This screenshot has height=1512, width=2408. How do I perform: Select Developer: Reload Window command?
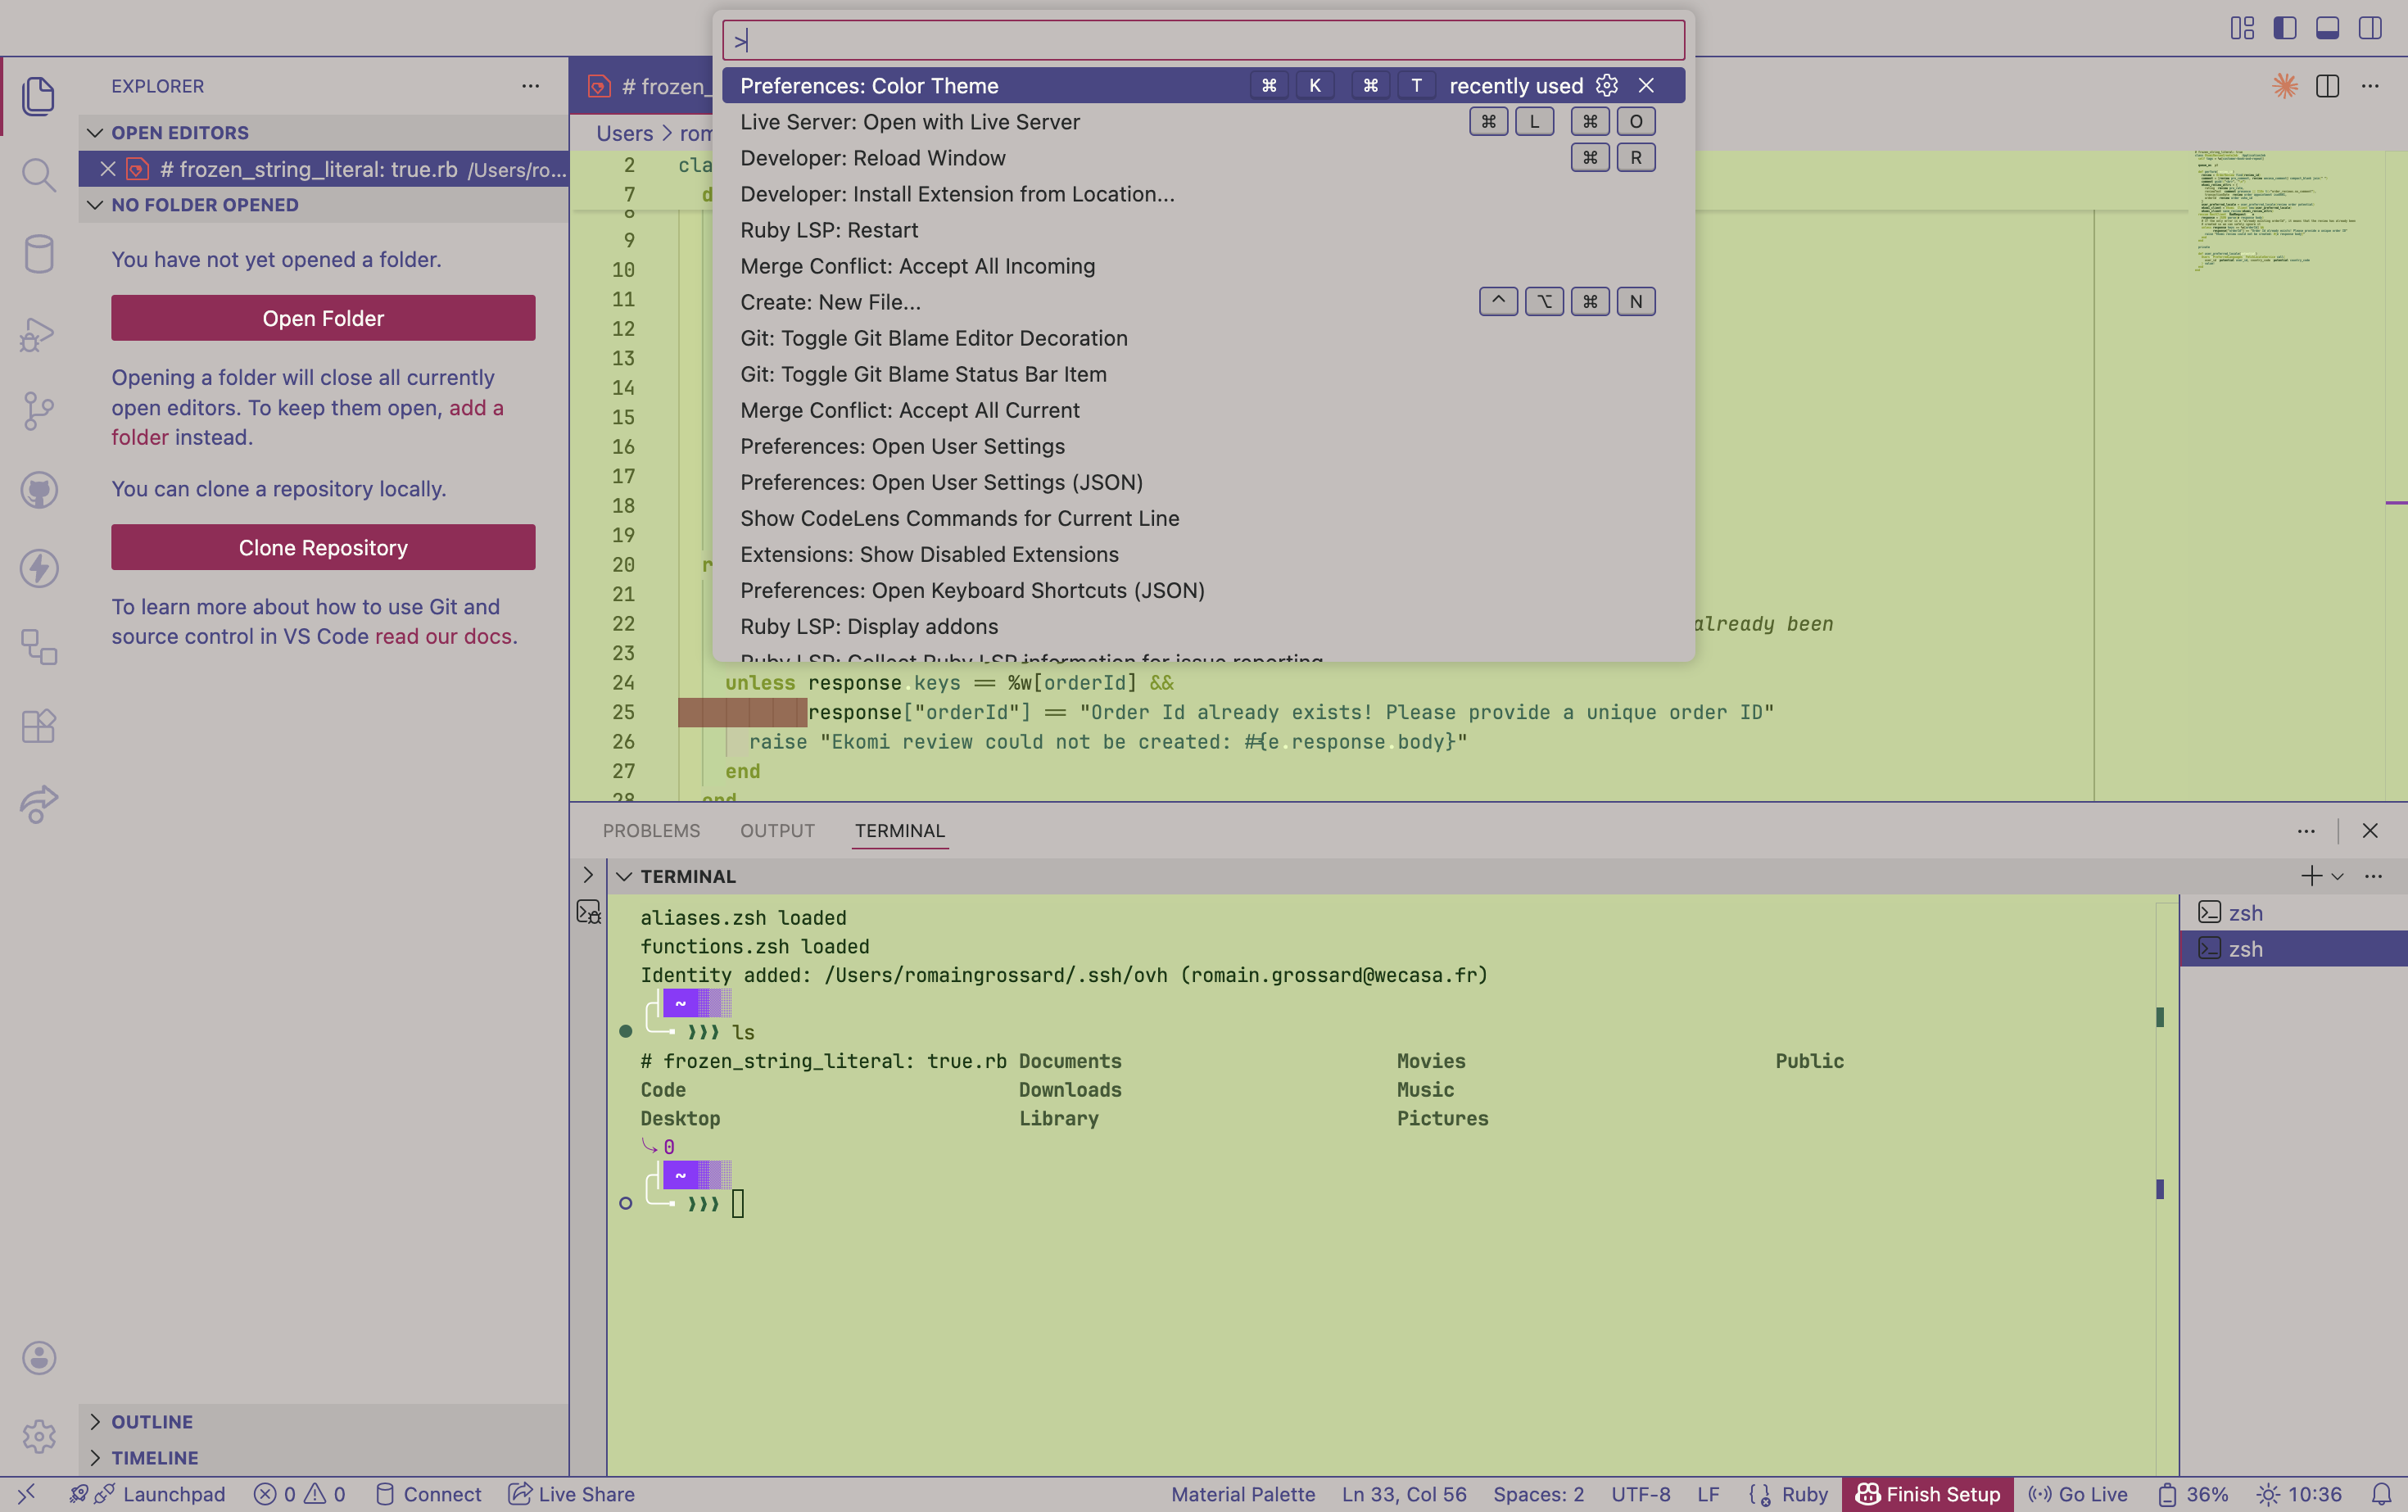pyautogui.click(x=872, y=158)
